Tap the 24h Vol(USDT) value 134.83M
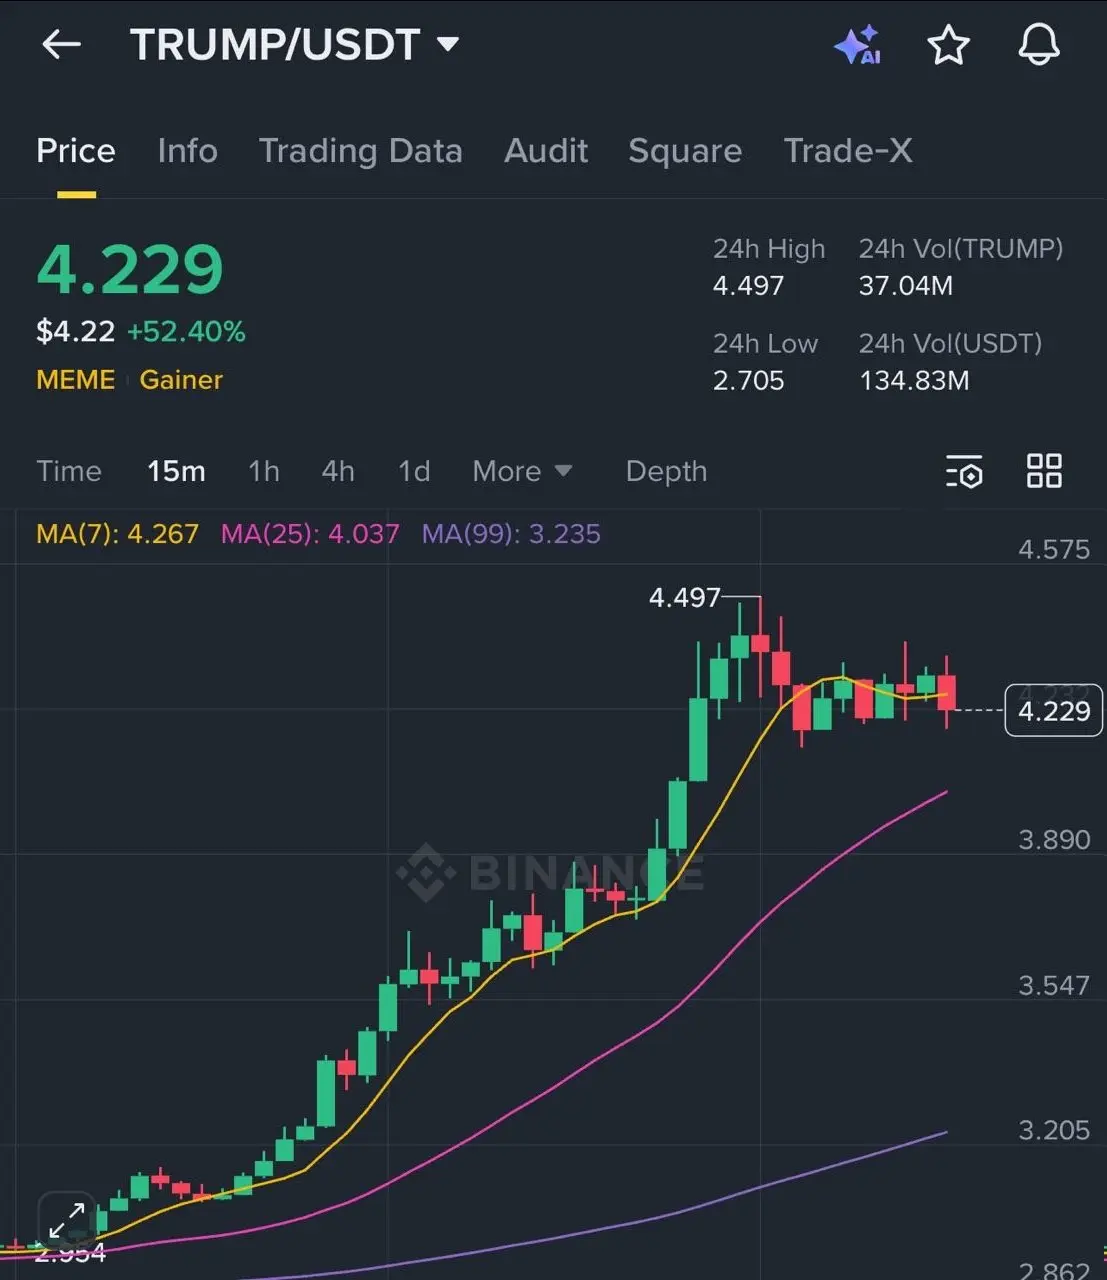This screenshot has height=1280, width=1107. tap(914, 380)
